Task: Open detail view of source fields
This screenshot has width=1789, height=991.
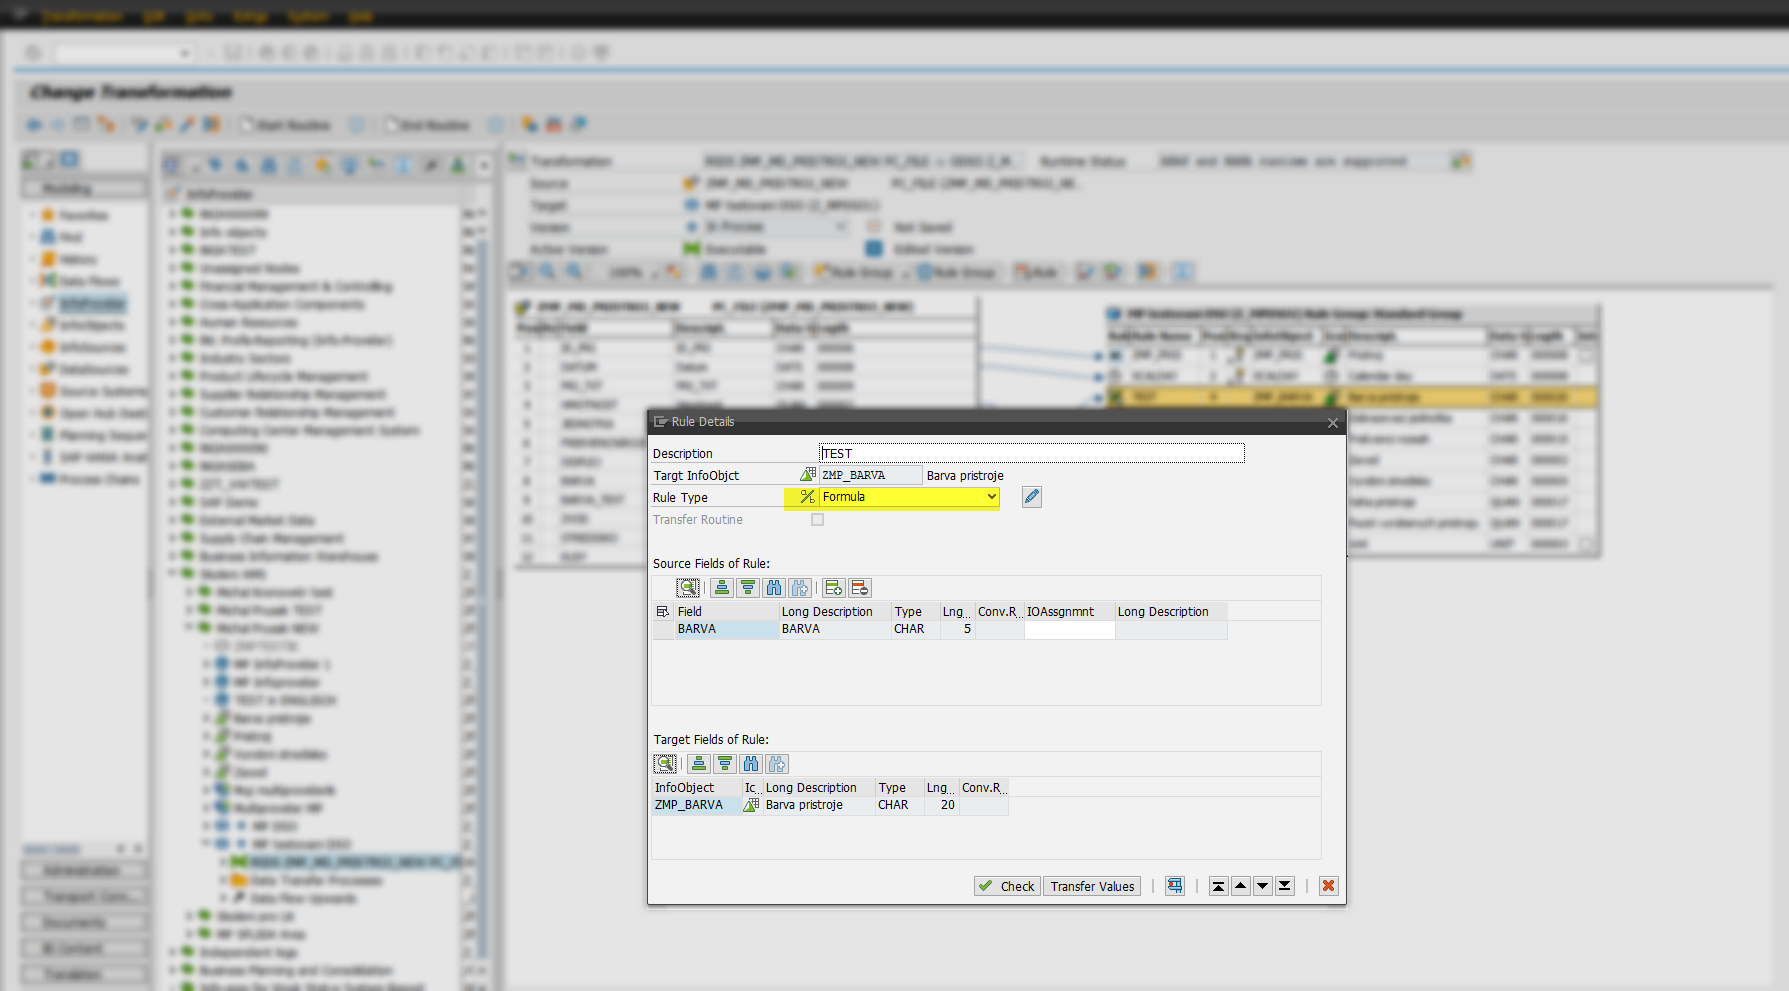Action: point(688,587)
